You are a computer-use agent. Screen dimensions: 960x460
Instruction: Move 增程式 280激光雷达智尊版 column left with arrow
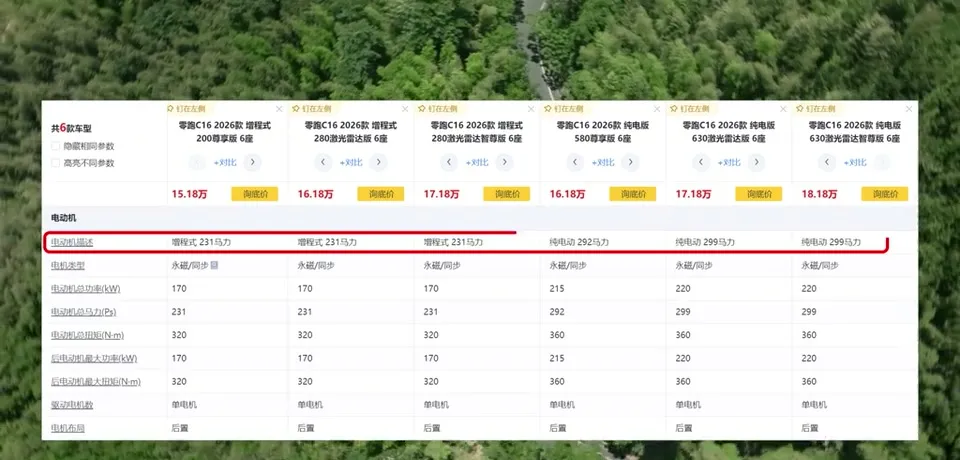coord(449,162)
